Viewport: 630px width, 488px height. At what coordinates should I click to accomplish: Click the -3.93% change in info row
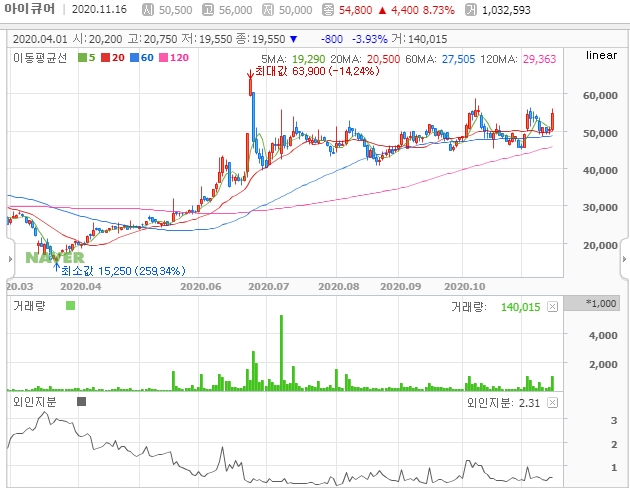tap(370, 39)
